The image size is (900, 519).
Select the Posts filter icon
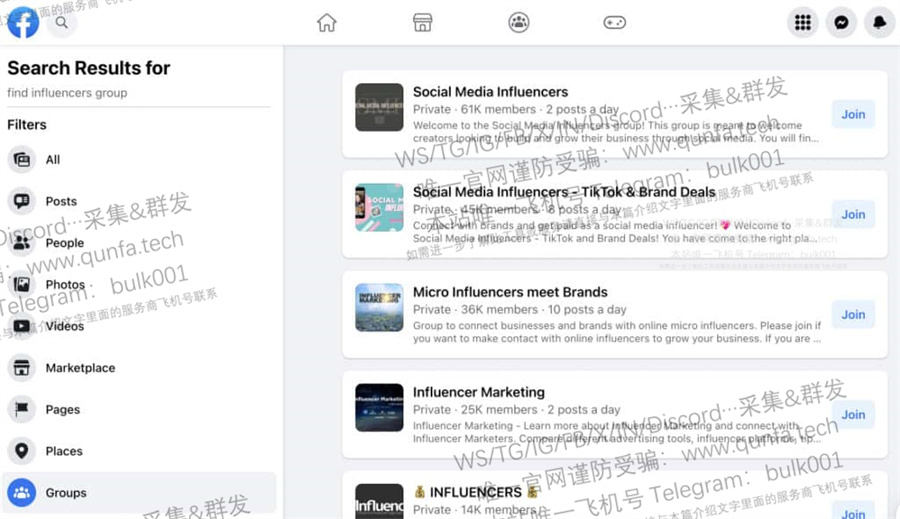pos(22,201)
